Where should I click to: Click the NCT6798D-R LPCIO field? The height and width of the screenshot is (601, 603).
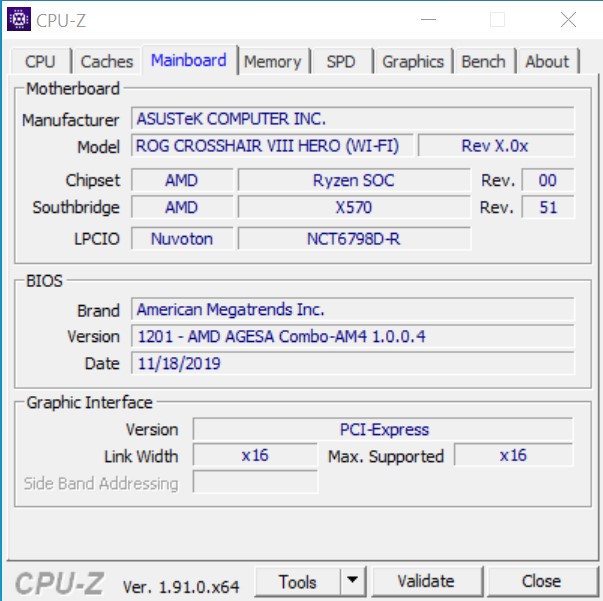[x=354, y=238]
